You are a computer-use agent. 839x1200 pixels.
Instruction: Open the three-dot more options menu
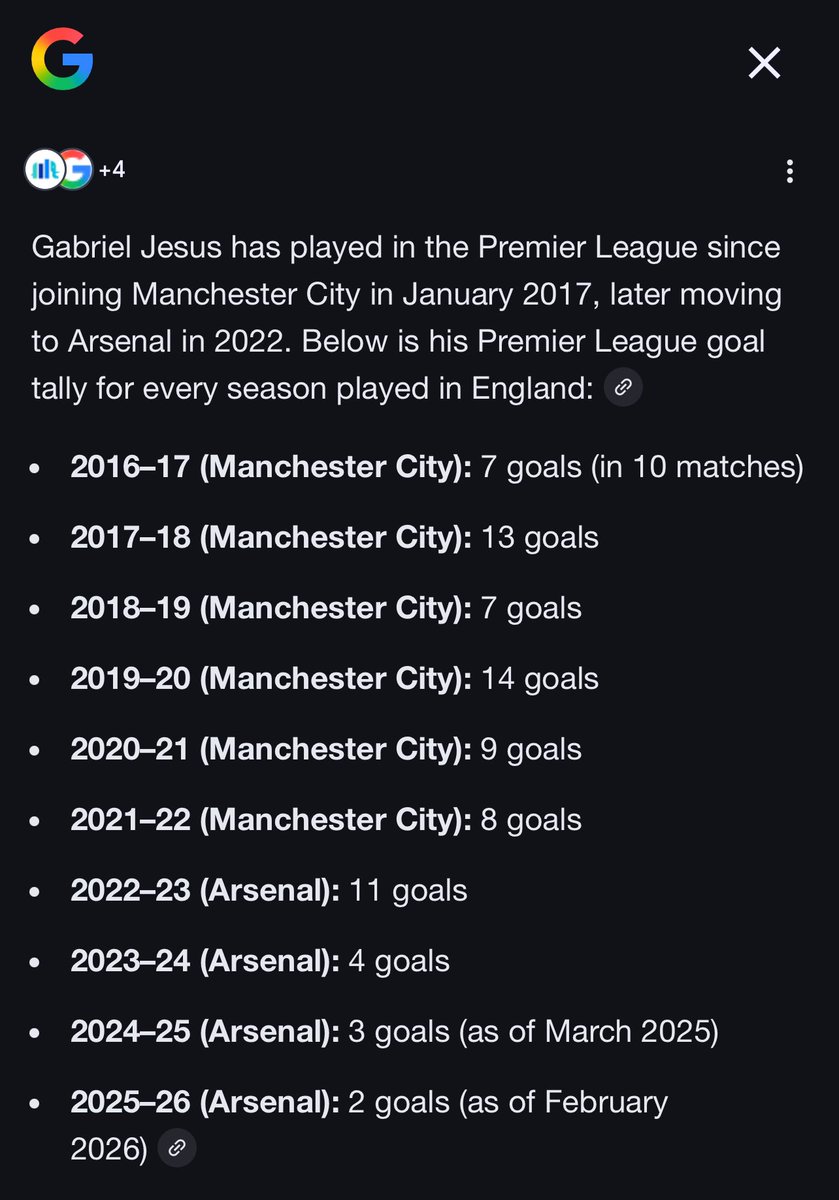790,171
